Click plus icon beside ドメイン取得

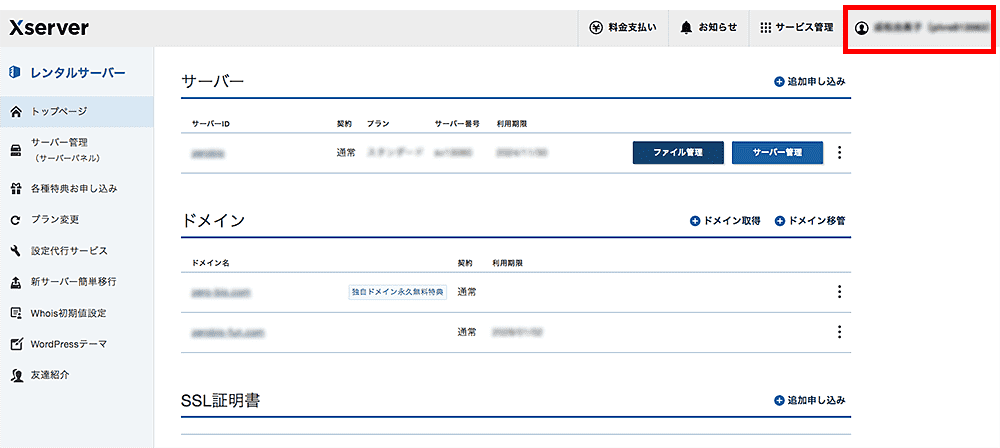pyautogui.click(x=695, y=221)
